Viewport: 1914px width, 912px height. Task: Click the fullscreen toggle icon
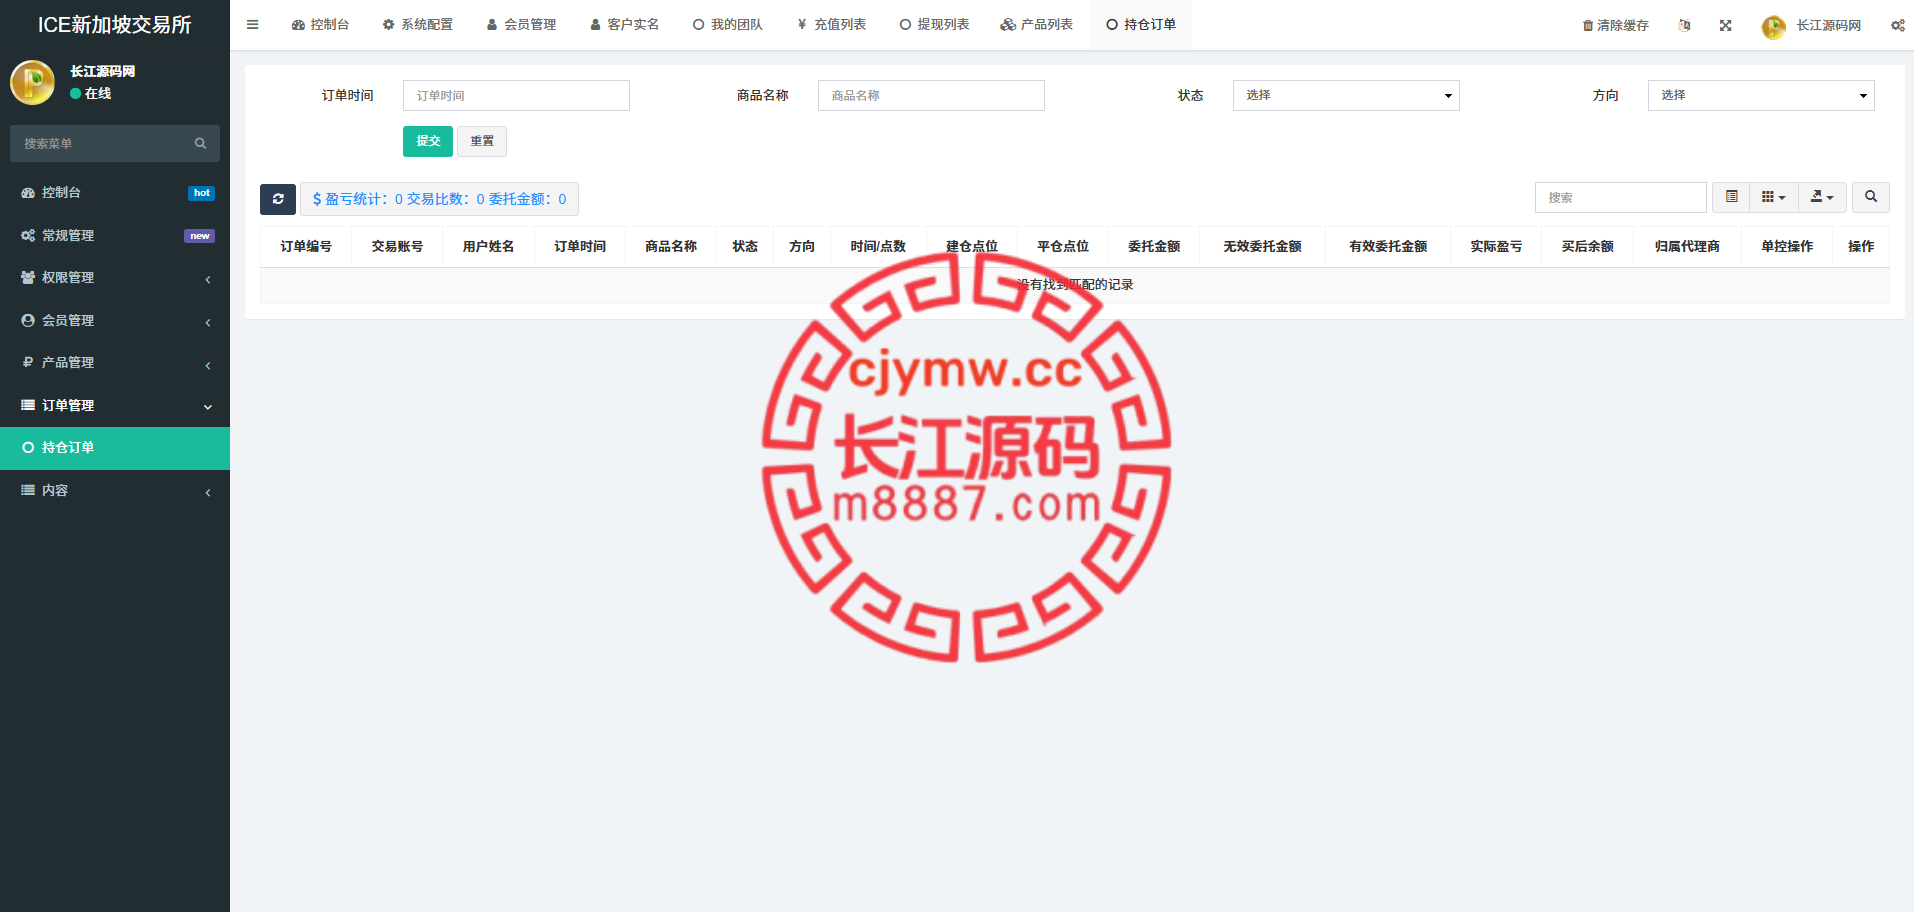coord(1725,25)
